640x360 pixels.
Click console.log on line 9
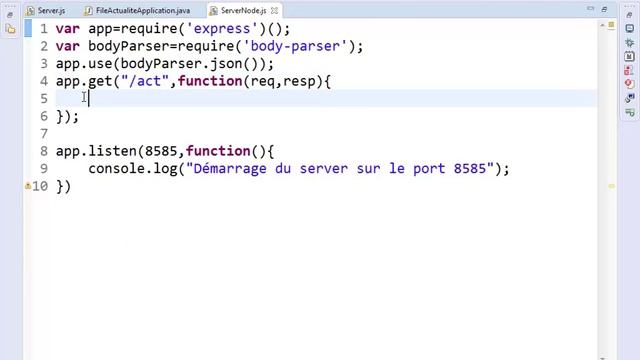pos(133,169)
